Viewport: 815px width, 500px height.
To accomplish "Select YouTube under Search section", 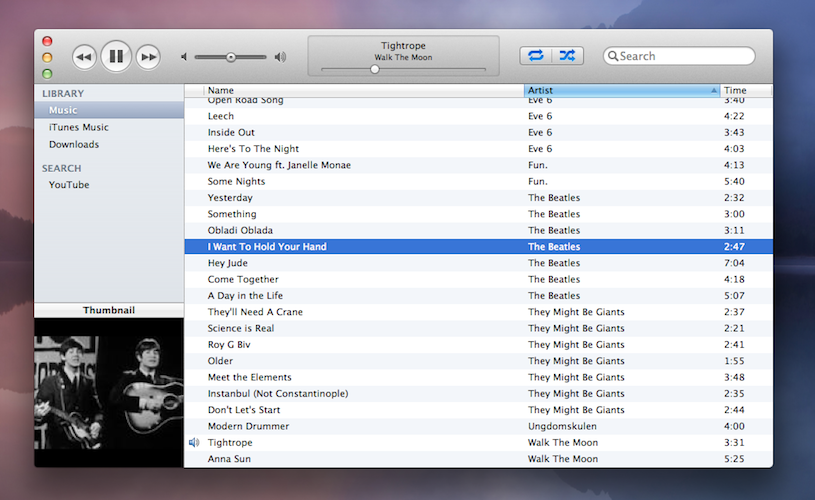I will pos(69,185).
